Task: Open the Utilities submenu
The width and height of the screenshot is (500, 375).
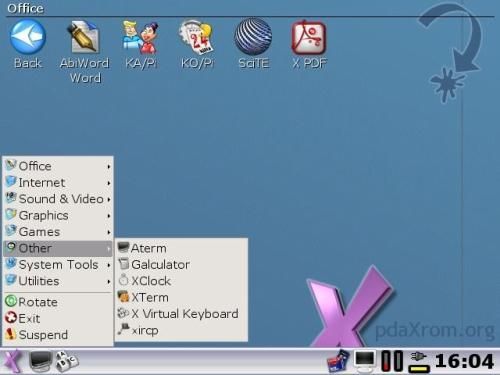Action: pos(58,281)
